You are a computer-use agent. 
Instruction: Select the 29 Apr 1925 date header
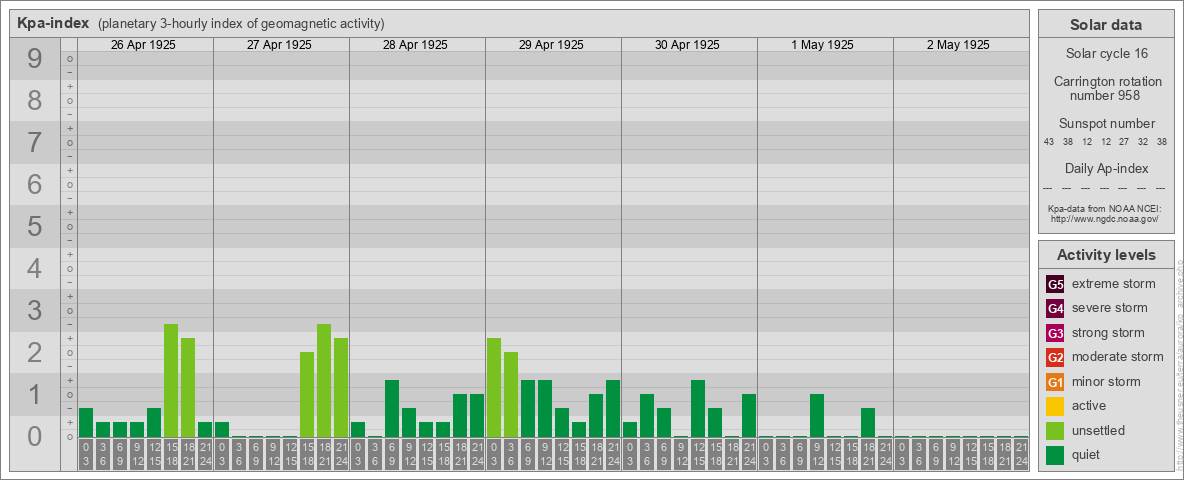[x=551, y=45]
